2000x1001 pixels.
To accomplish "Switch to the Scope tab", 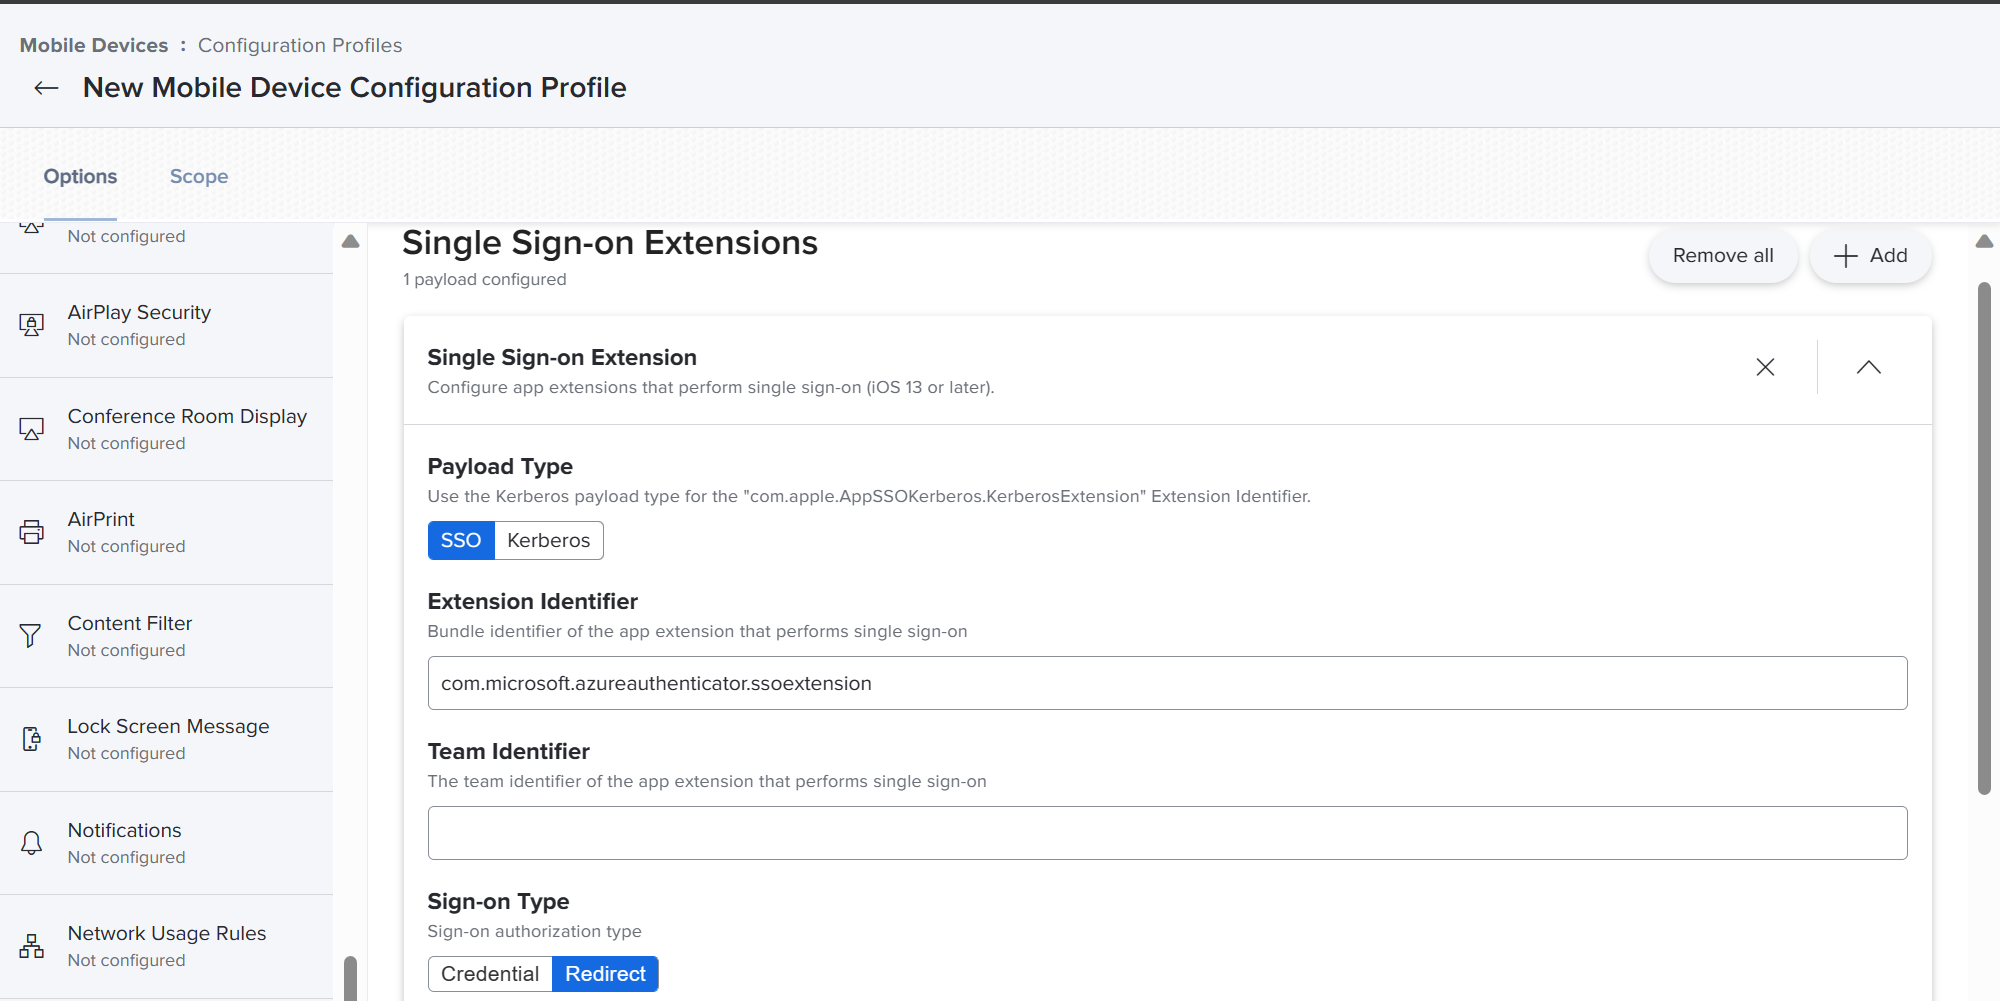I will pyautogui.click(x=198, y=176).
